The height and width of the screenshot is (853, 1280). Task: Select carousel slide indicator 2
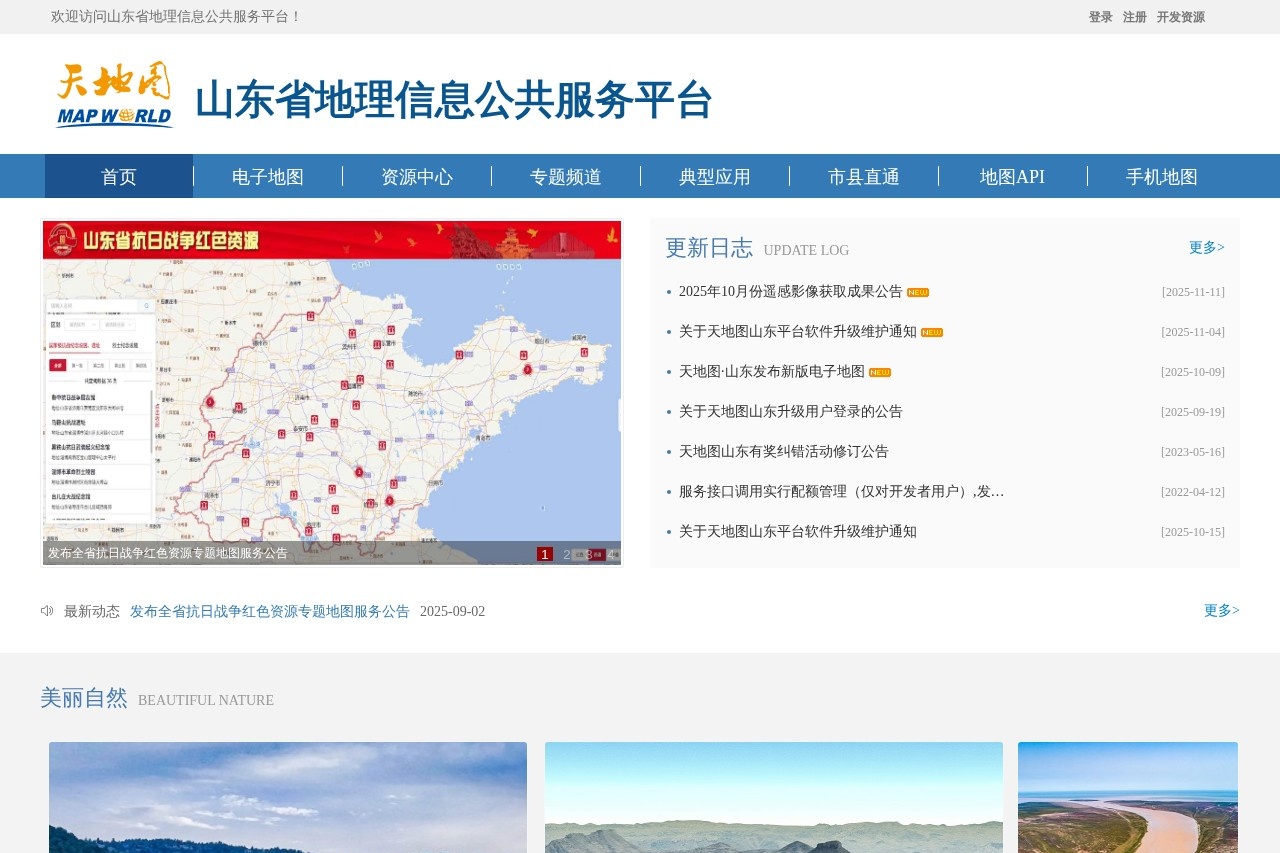[567, 553]
